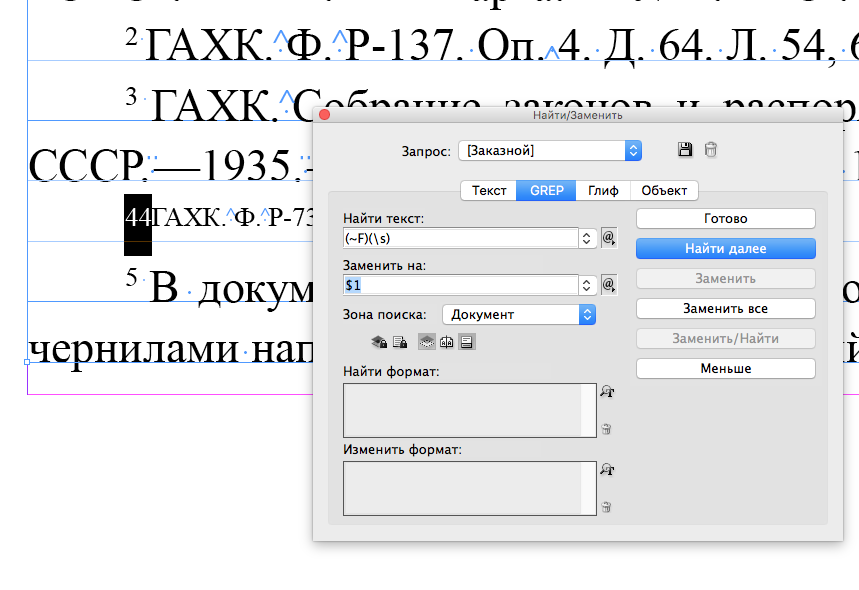Switch to the Текст tab
859x590 pixels.
tap(488, 190)
